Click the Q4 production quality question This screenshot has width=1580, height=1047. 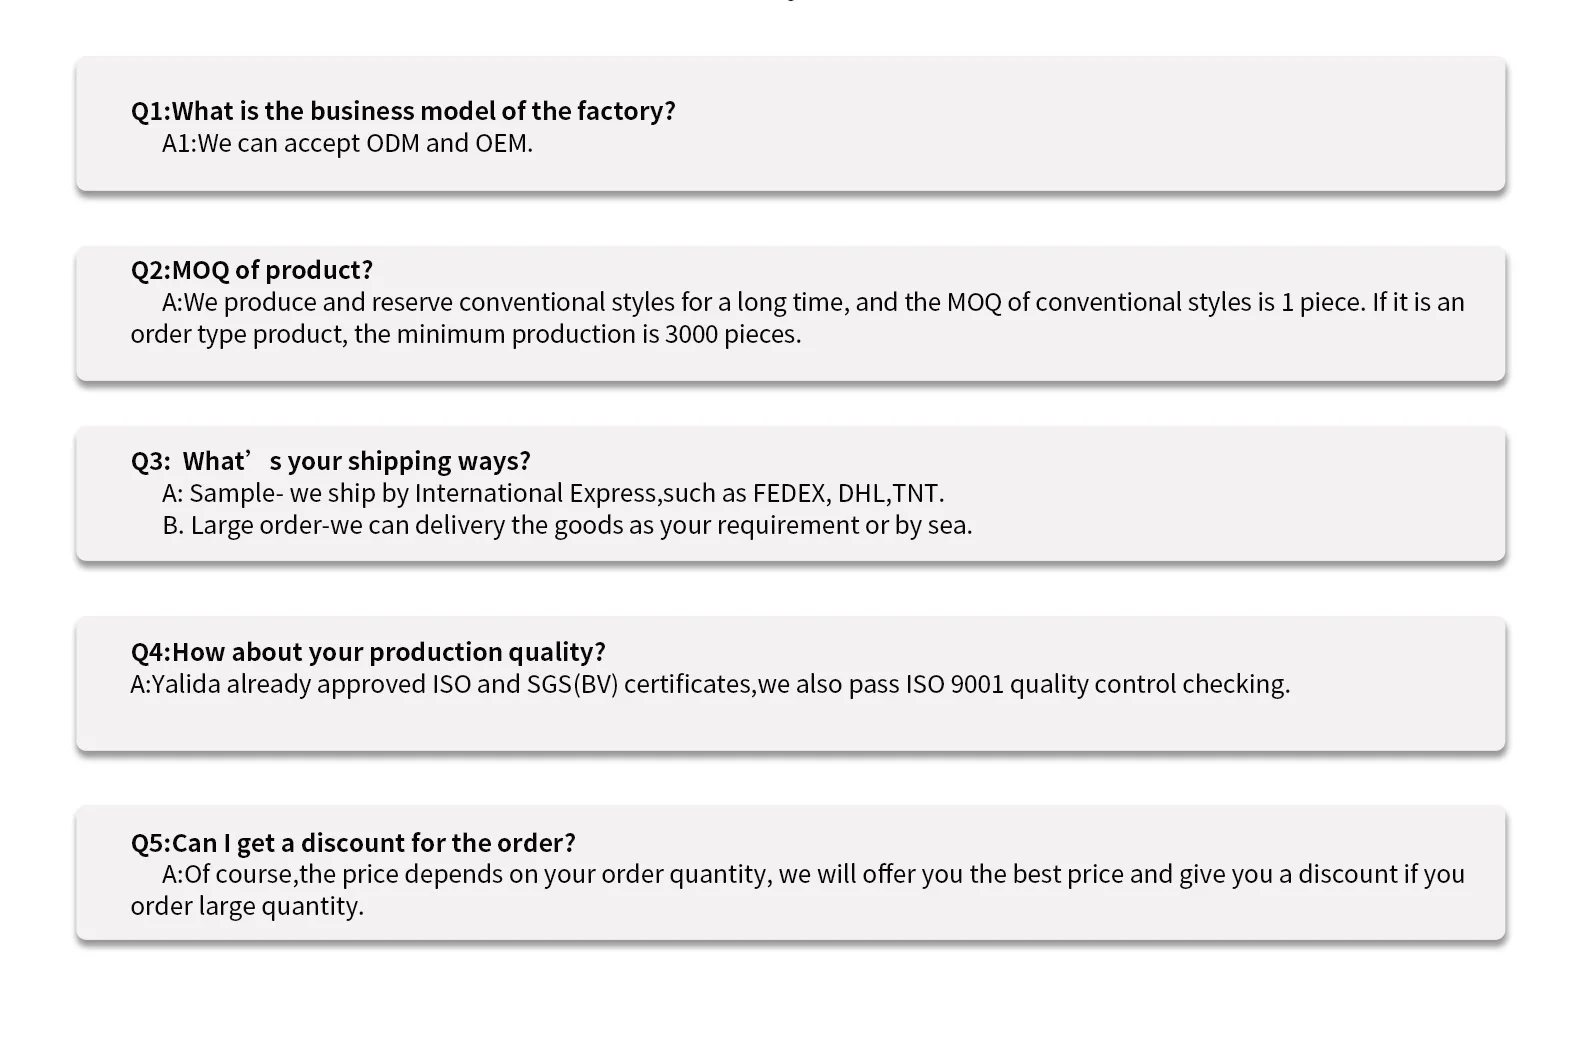(368, 652)
